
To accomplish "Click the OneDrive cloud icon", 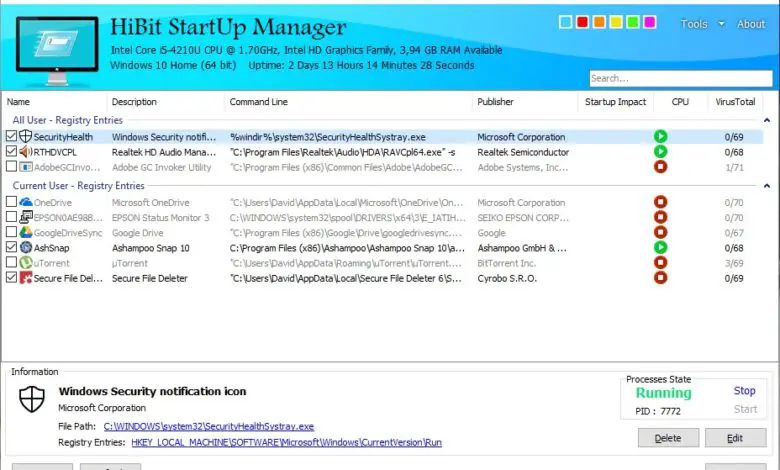I will pos(25,202).
